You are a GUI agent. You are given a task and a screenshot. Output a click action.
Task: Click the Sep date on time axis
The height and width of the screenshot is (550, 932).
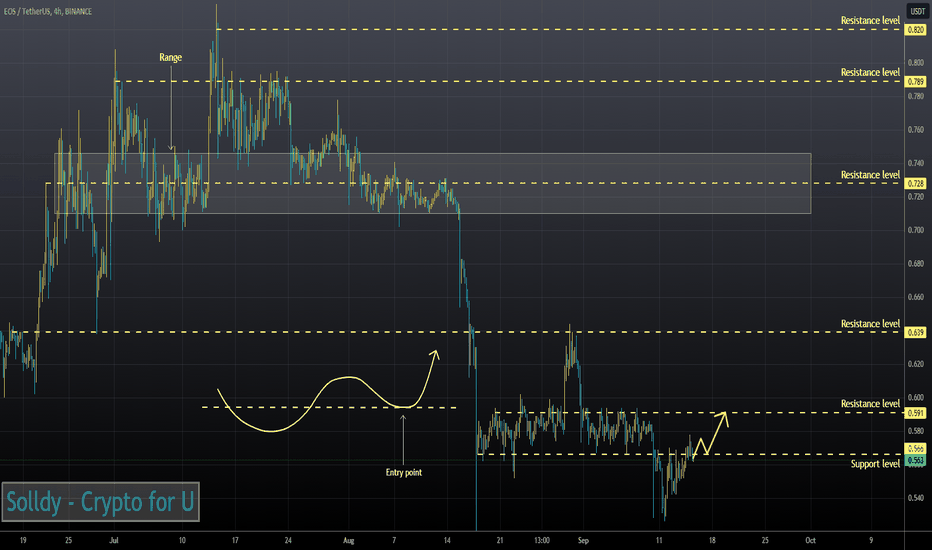(583, 540)
